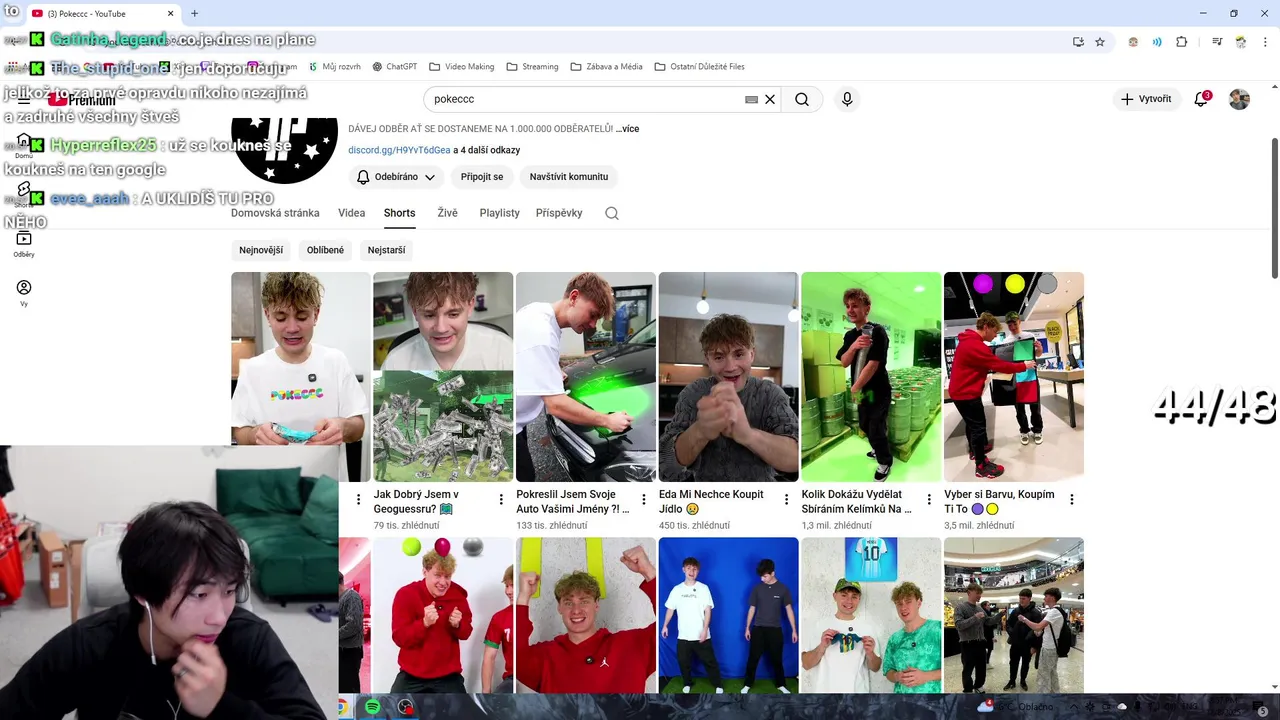This screenshot has width=1280, height=720.
Task: Open the Můj rozvrh bookmark
Action: coord(334,67)
